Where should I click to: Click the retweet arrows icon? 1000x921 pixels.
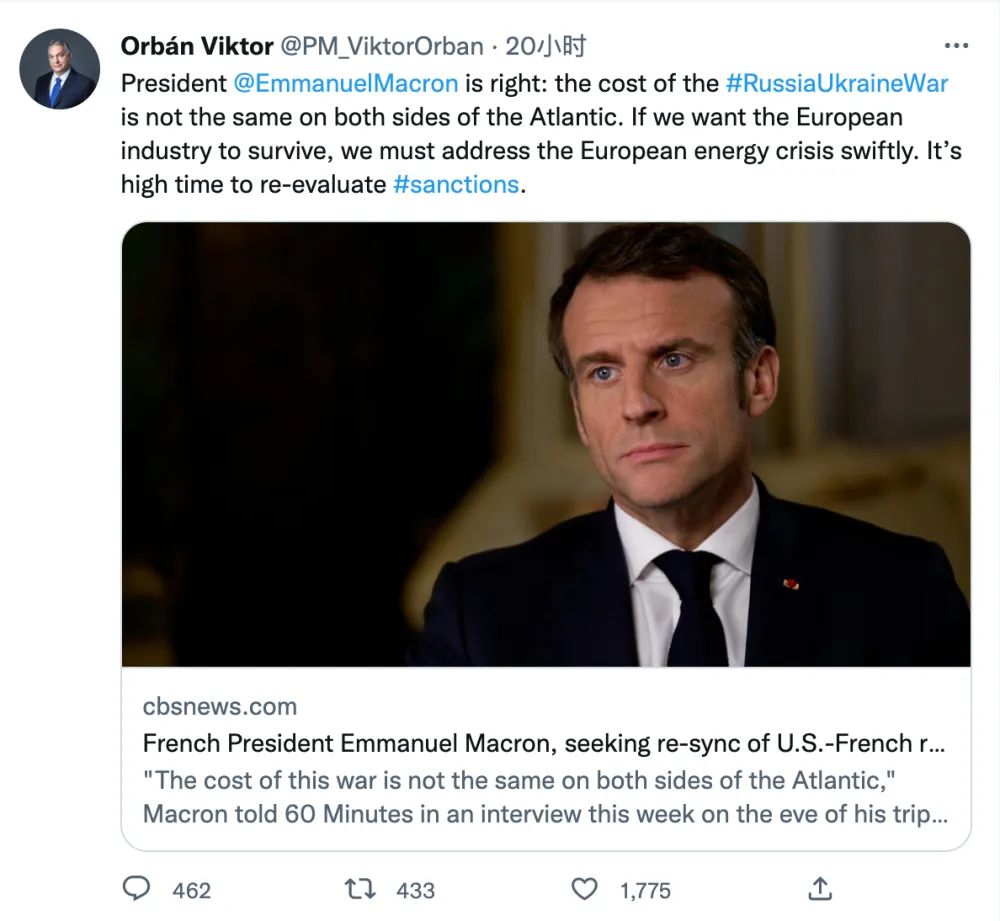tap(359, 888)
